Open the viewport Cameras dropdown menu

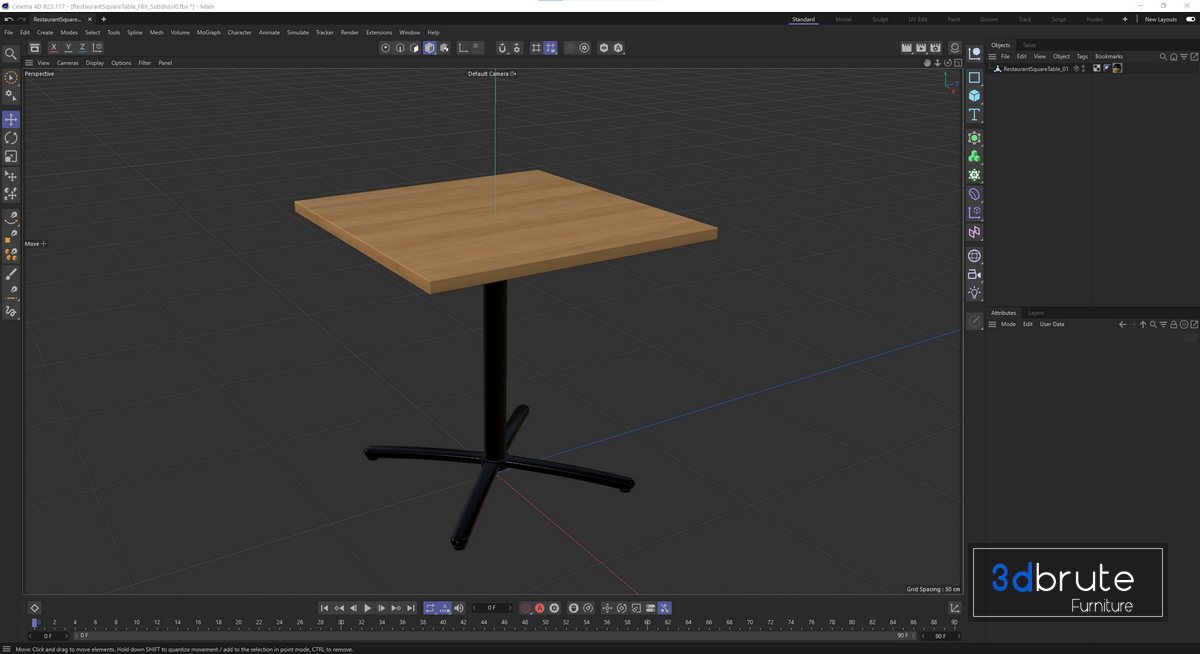pos(67,63)
